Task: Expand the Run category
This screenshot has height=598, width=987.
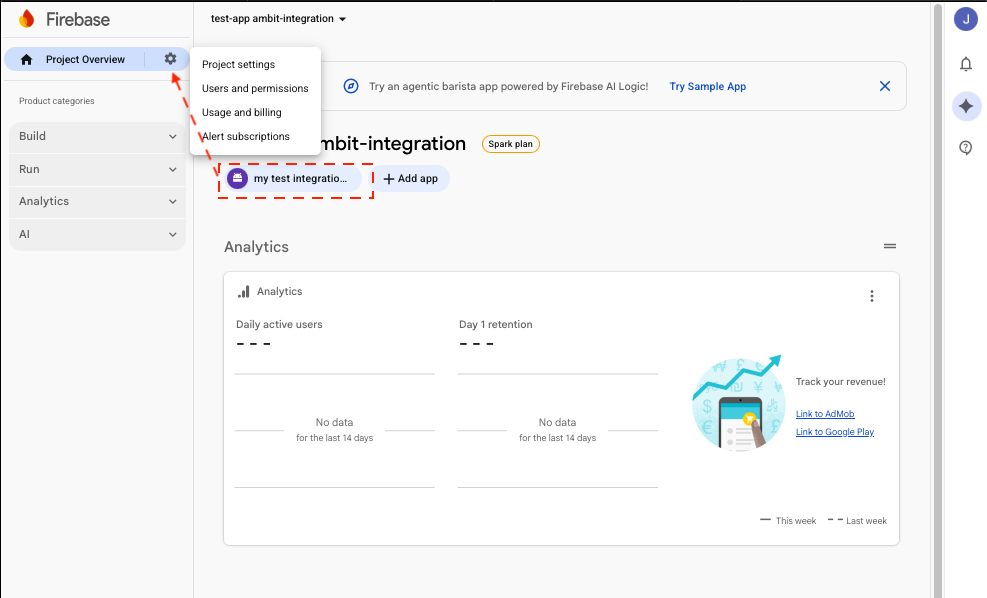Action: tap(96, 169)
